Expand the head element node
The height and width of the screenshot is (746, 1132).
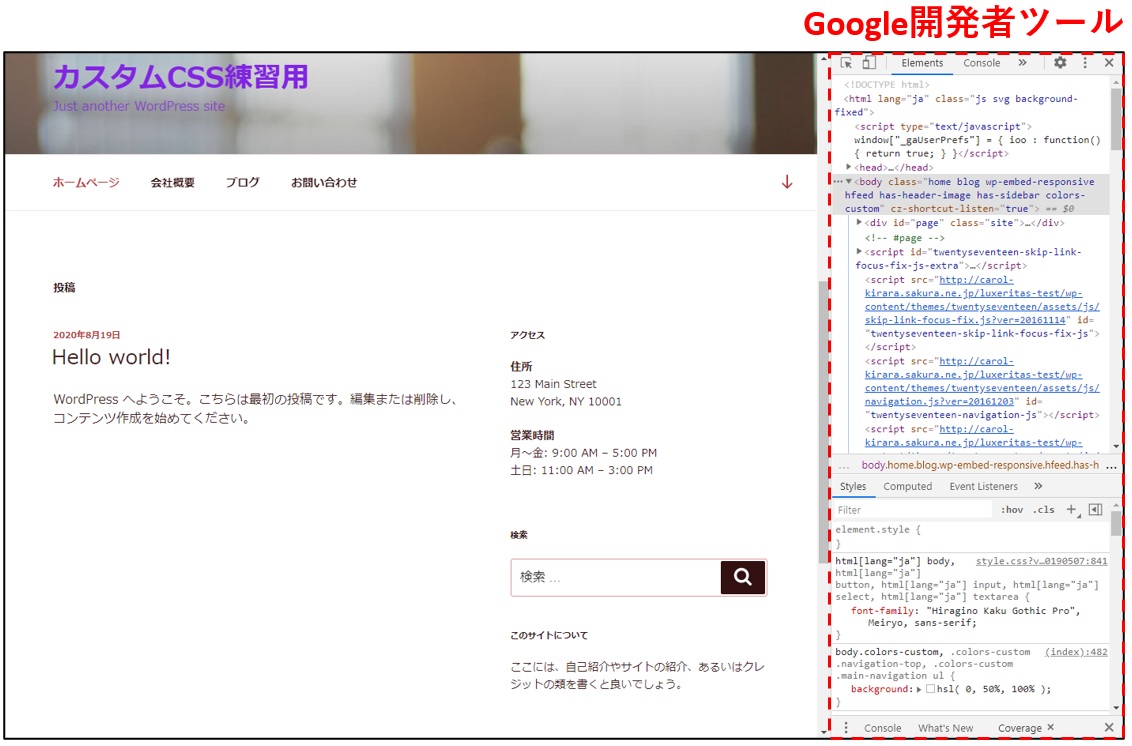coord(848,167)
